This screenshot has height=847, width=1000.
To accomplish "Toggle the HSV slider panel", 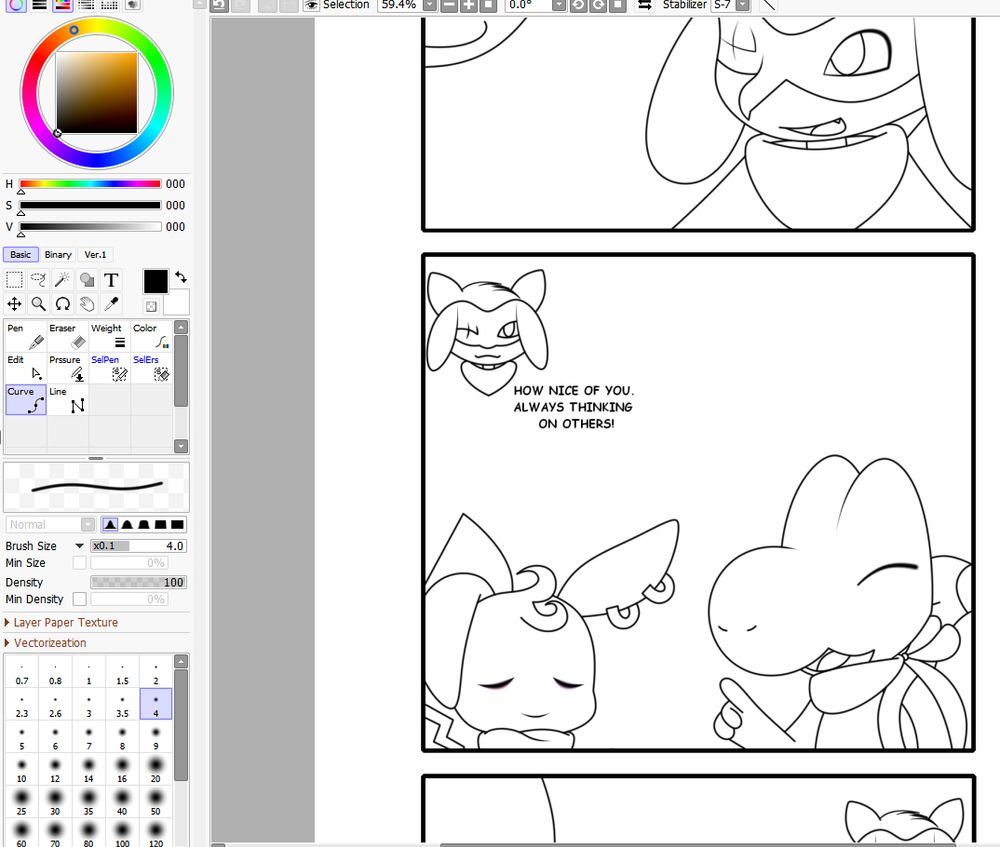I will pyautogui.click(x=62, y=4).
